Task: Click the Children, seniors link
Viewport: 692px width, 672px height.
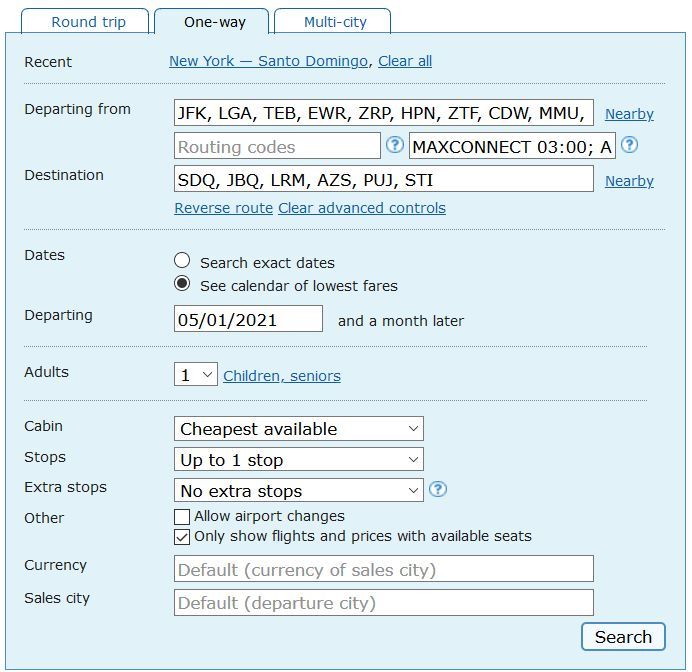Action: coord(282,376)
